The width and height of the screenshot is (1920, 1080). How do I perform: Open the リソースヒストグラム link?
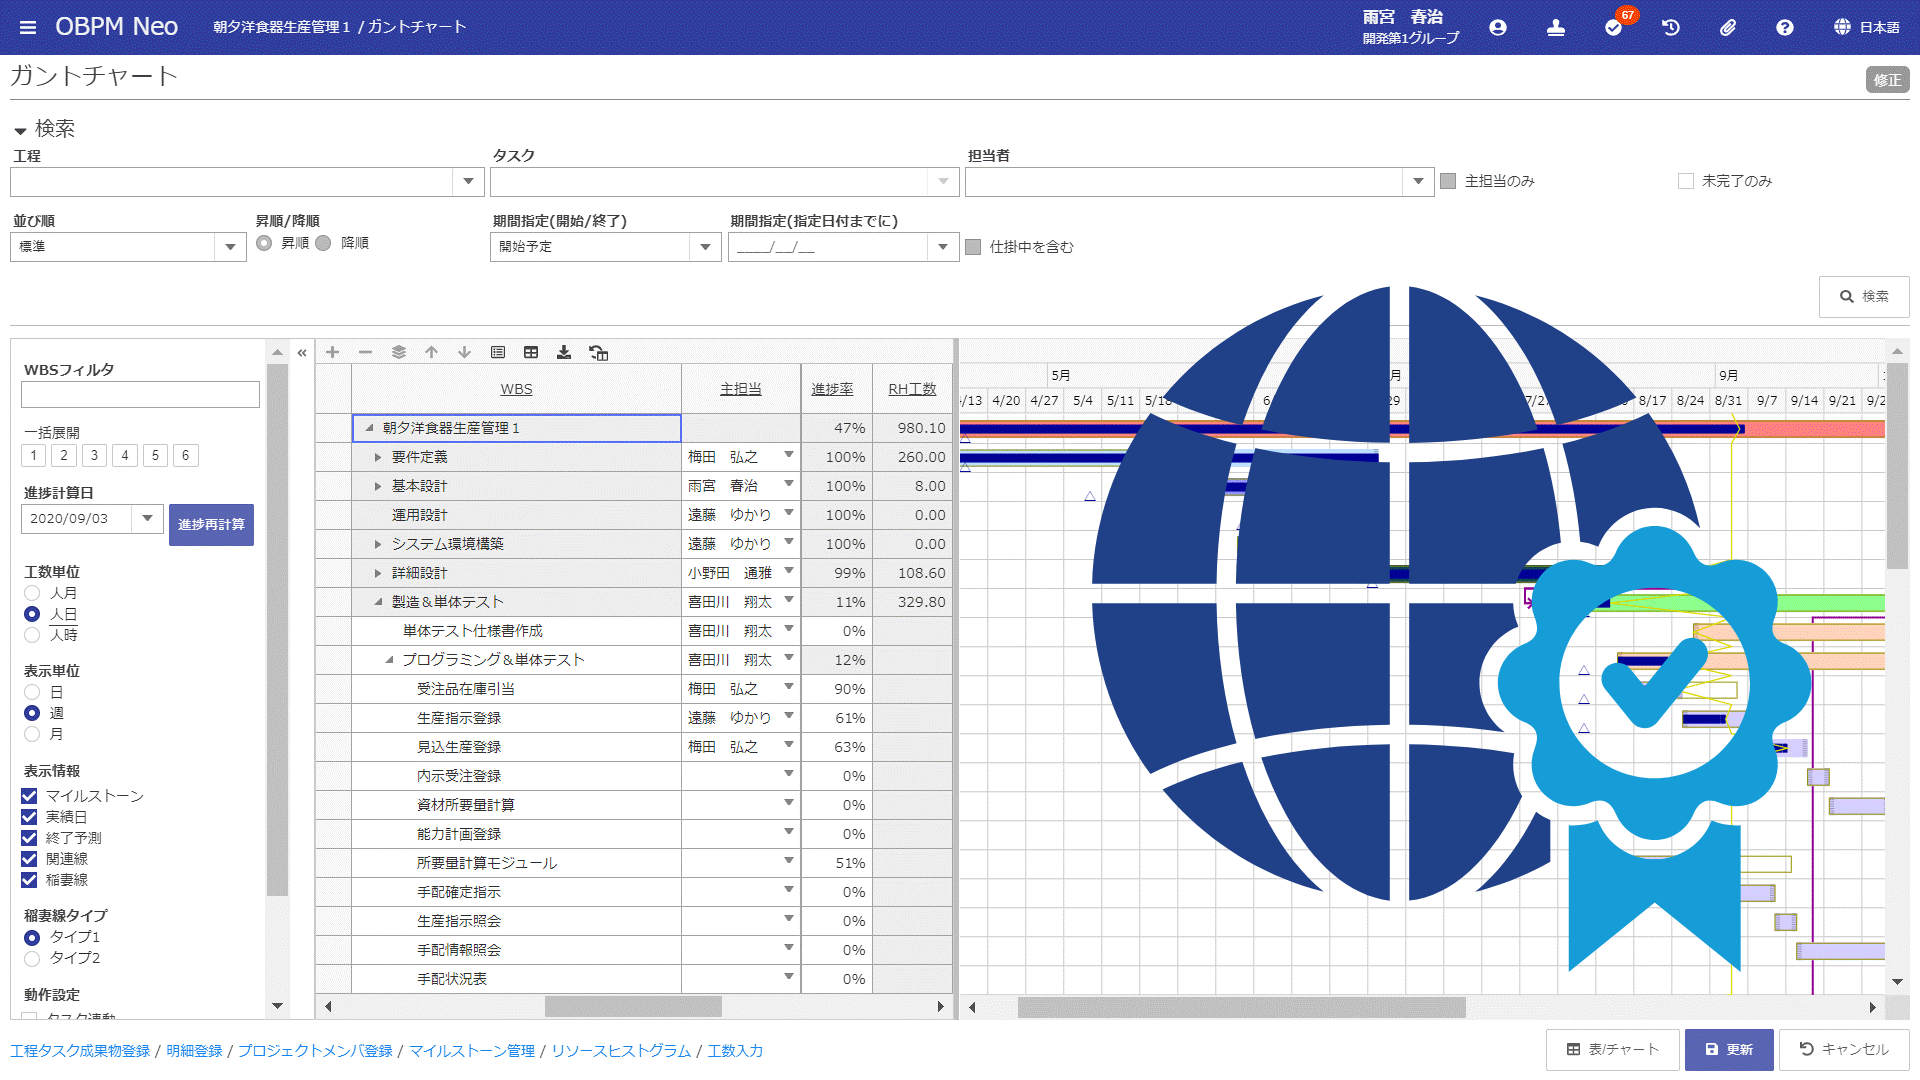click(x=621, y=1050)
